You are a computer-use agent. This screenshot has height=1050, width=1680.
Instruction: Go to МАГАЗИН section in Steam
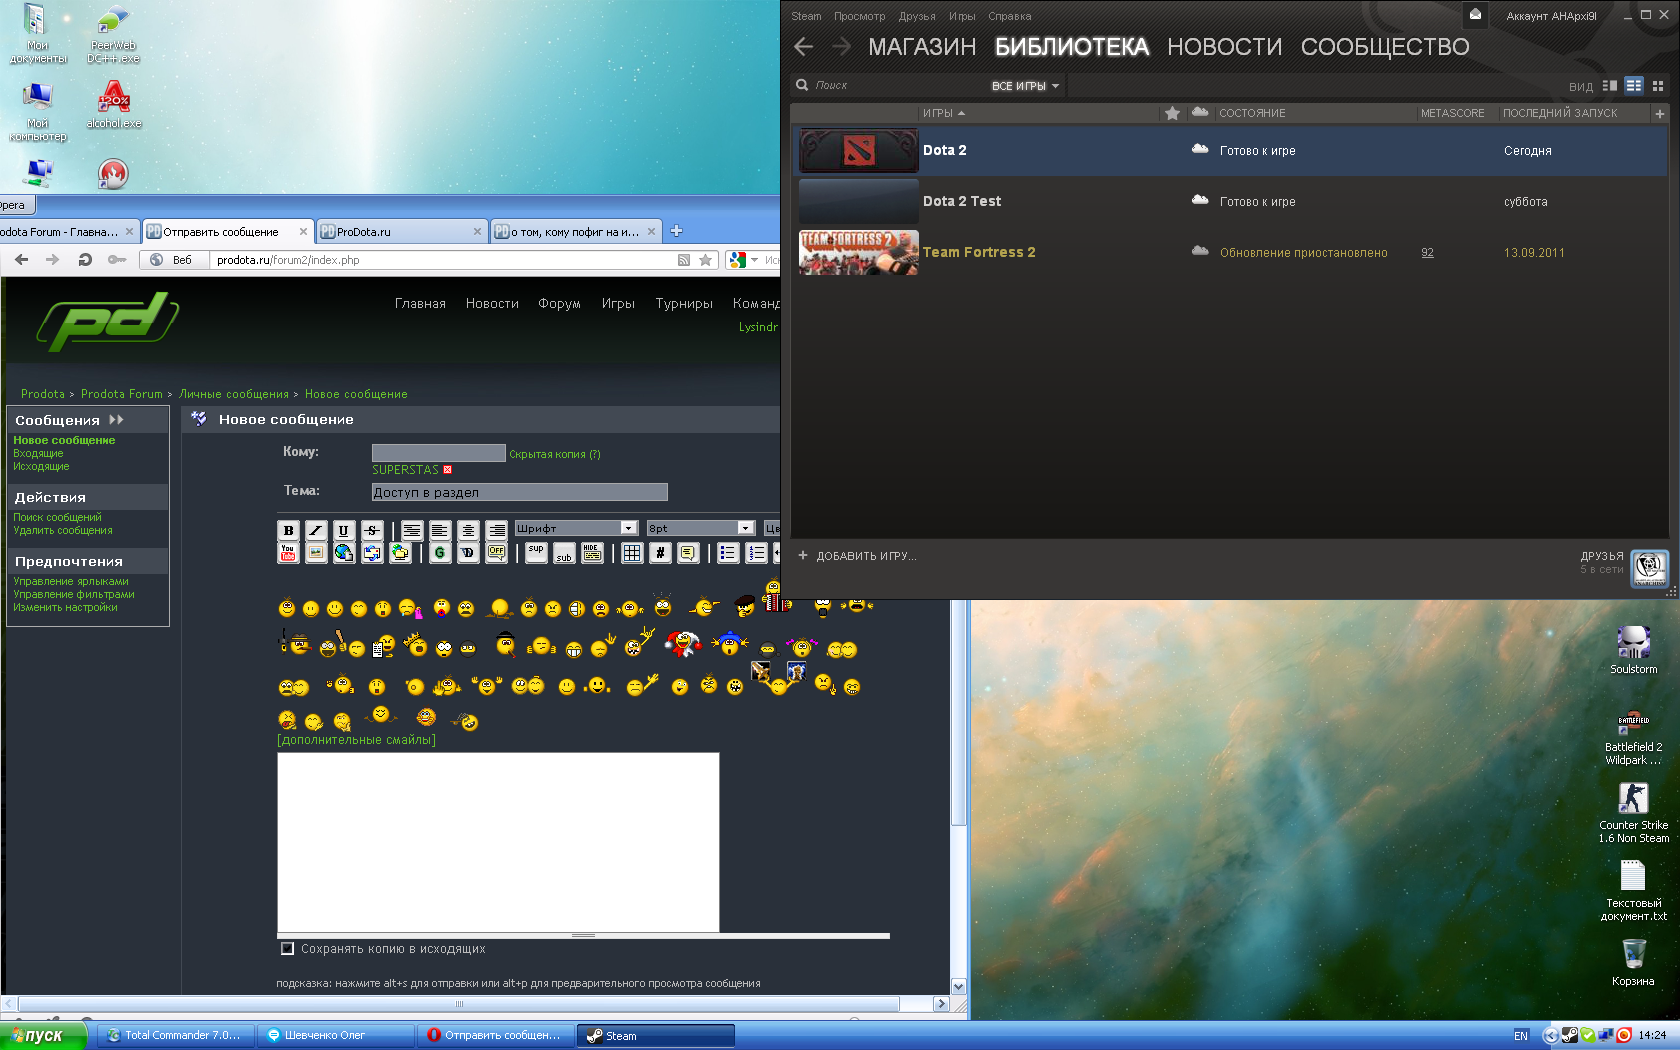tap(922, 47)
